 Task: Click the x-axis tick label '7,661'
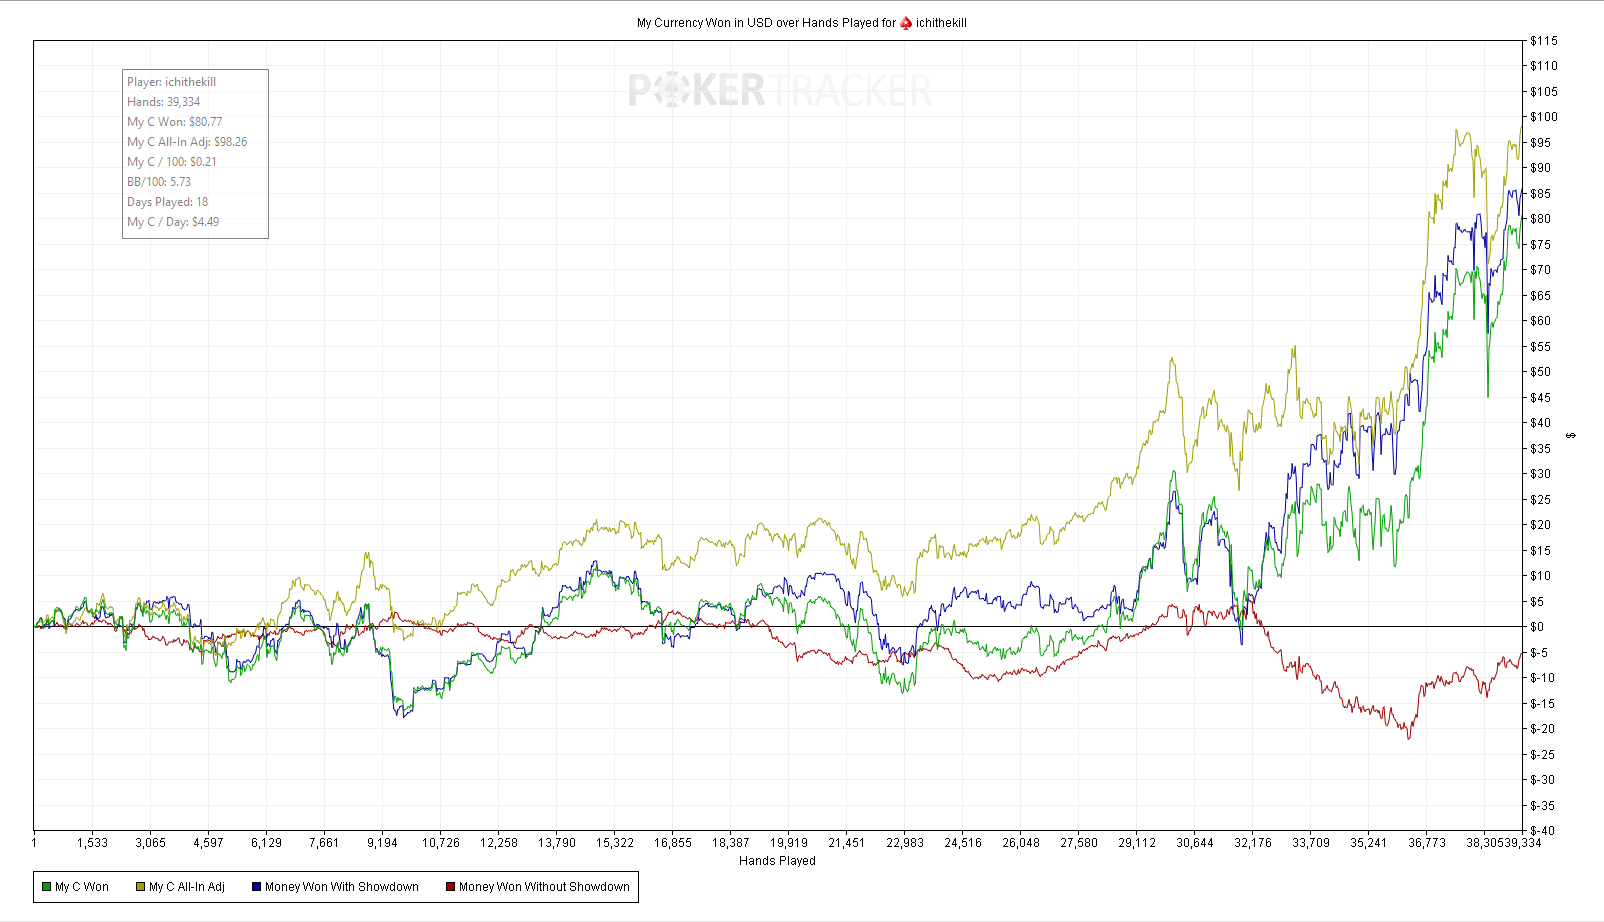click(x=324, y=843)
